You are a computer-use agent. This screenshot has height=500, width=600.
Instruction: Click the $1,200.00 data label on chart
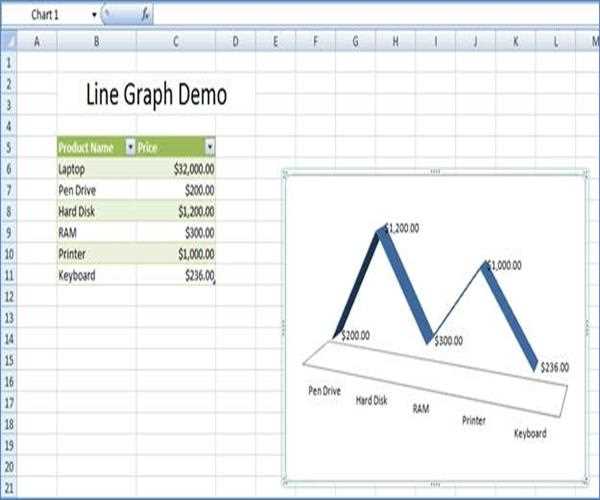pyautogui.click(x=402, y=228)
